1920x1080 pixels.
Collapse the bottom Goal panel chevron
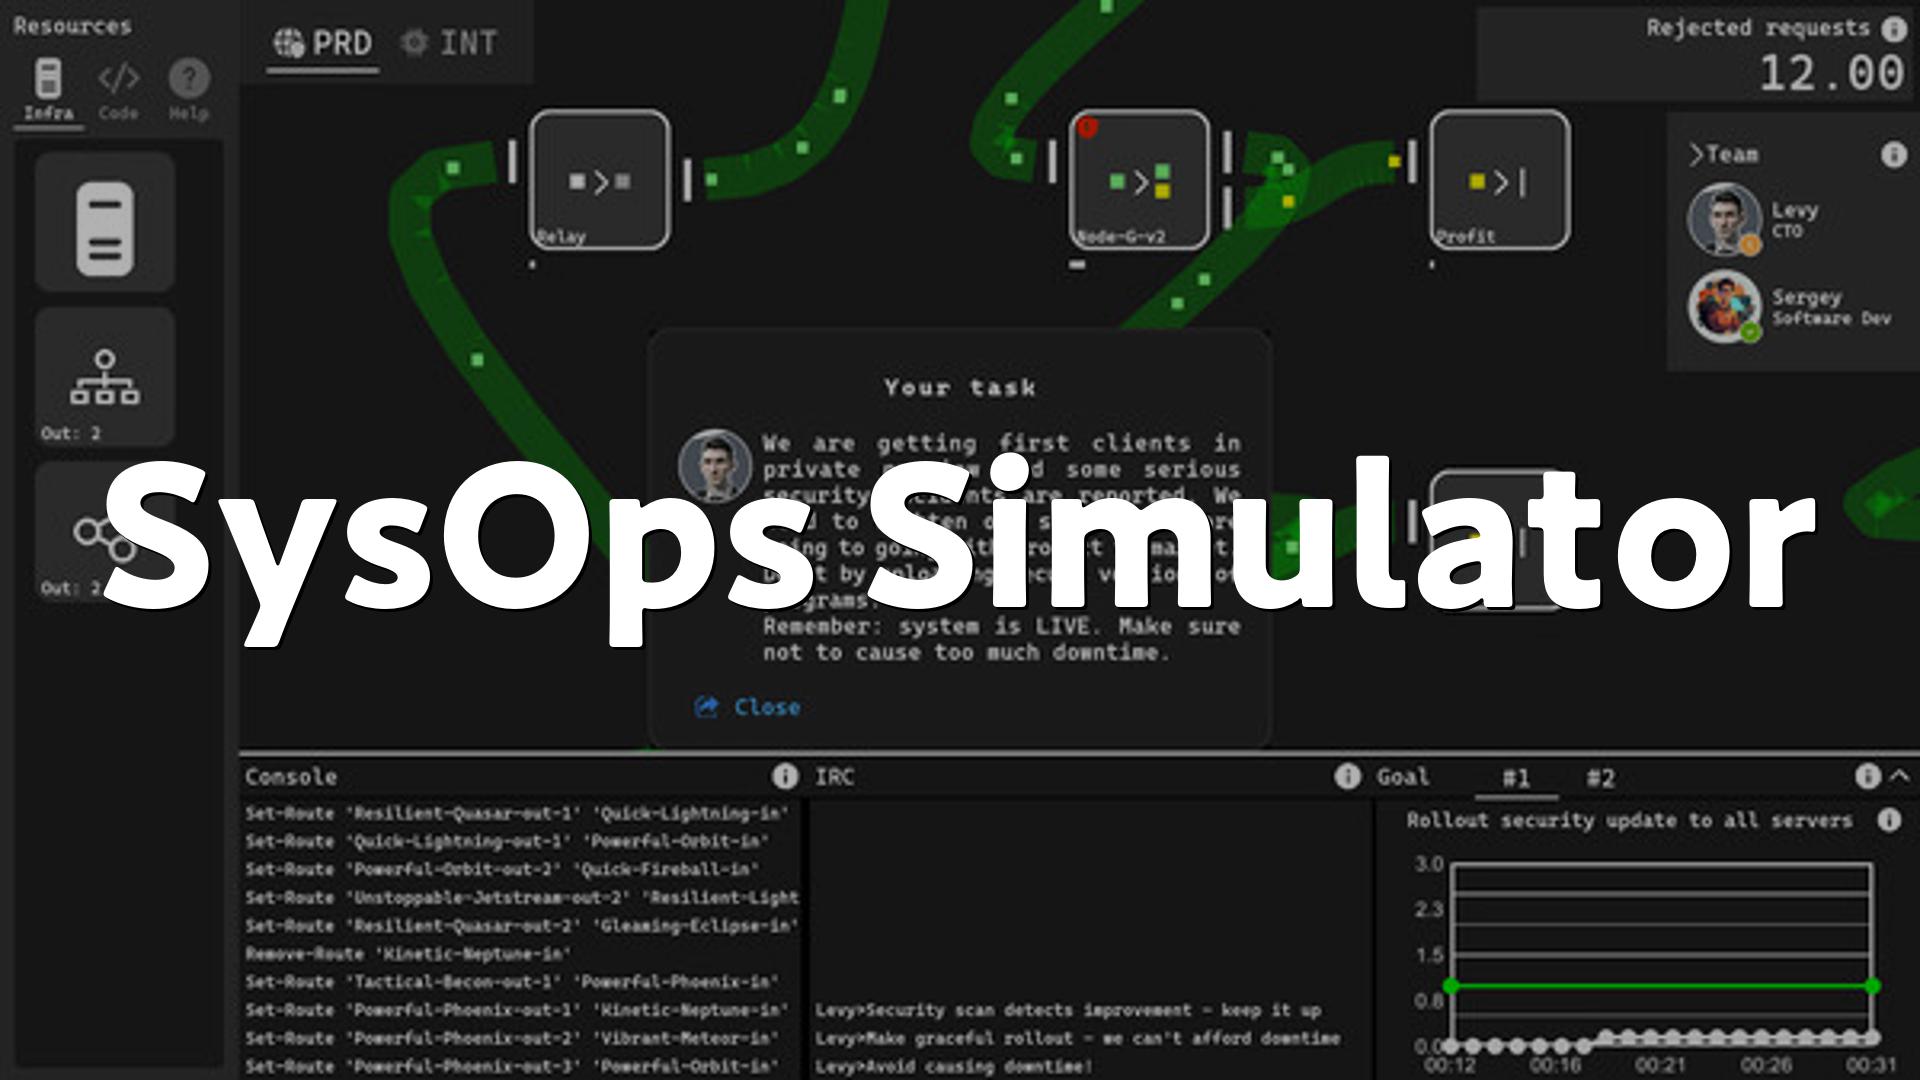[1900, 776]
